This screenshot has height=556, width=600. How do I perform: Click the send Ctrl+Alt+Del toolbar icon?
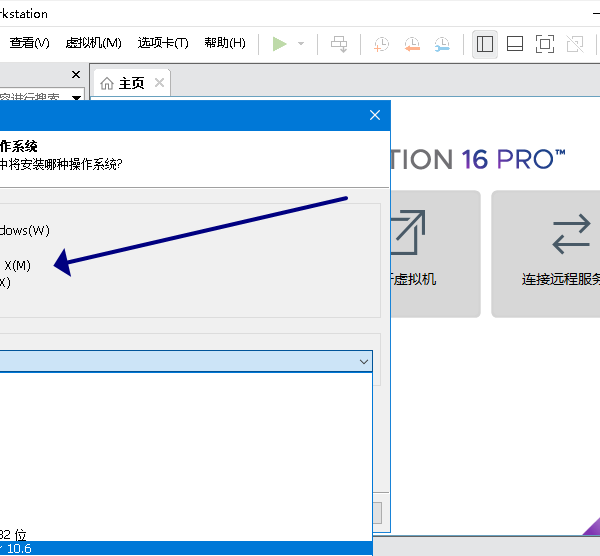[x=340, y=43]
